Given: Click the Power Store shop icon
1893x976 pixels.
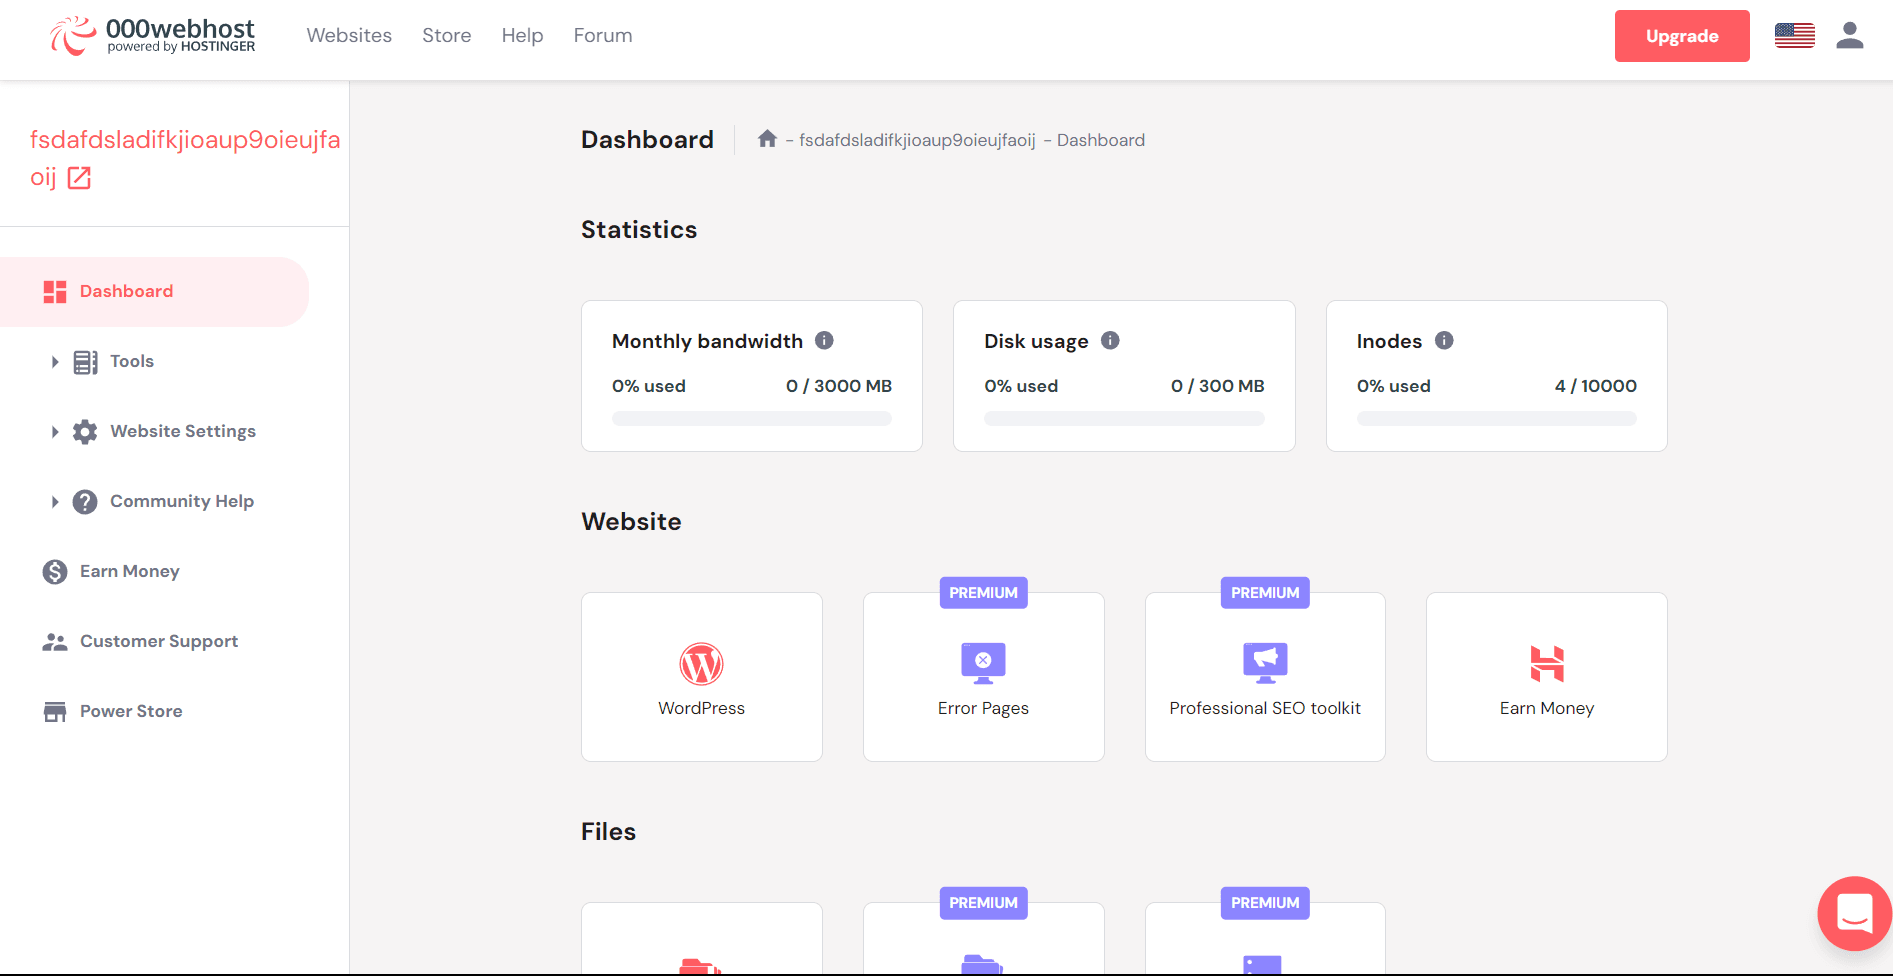Looking at the screenshot, I should pyautogui.click(x=55, y=712).
